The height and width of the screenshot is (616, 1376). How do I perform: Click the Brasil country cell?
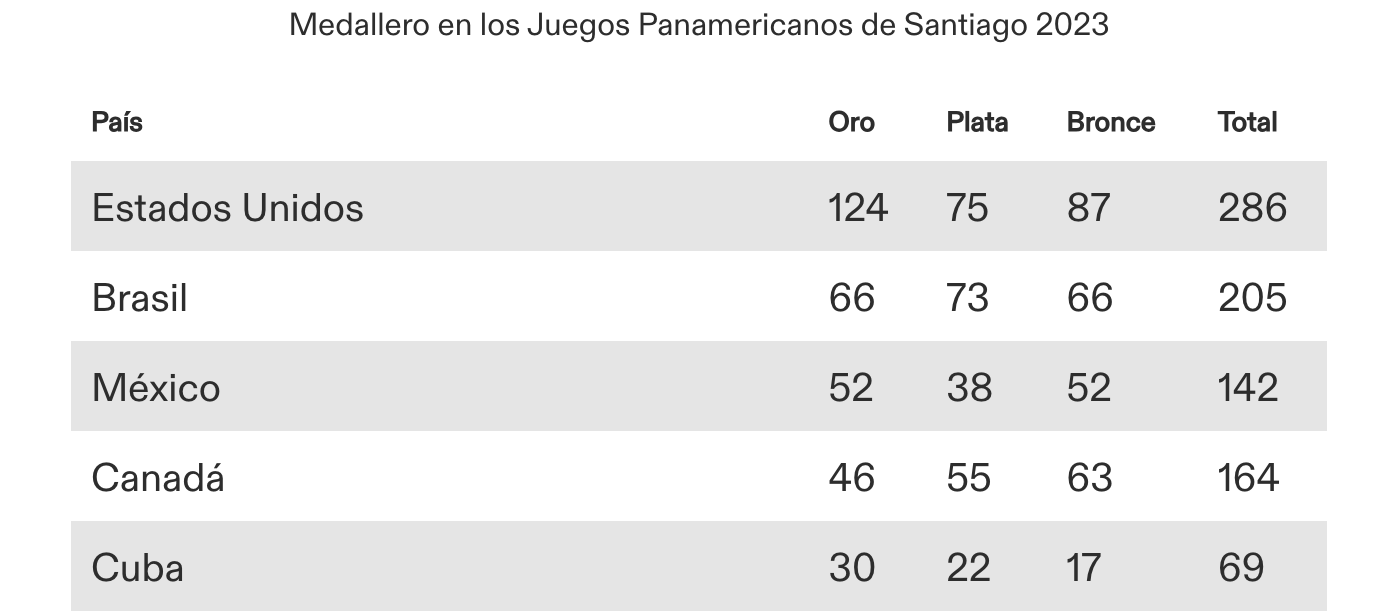[140, 297]
